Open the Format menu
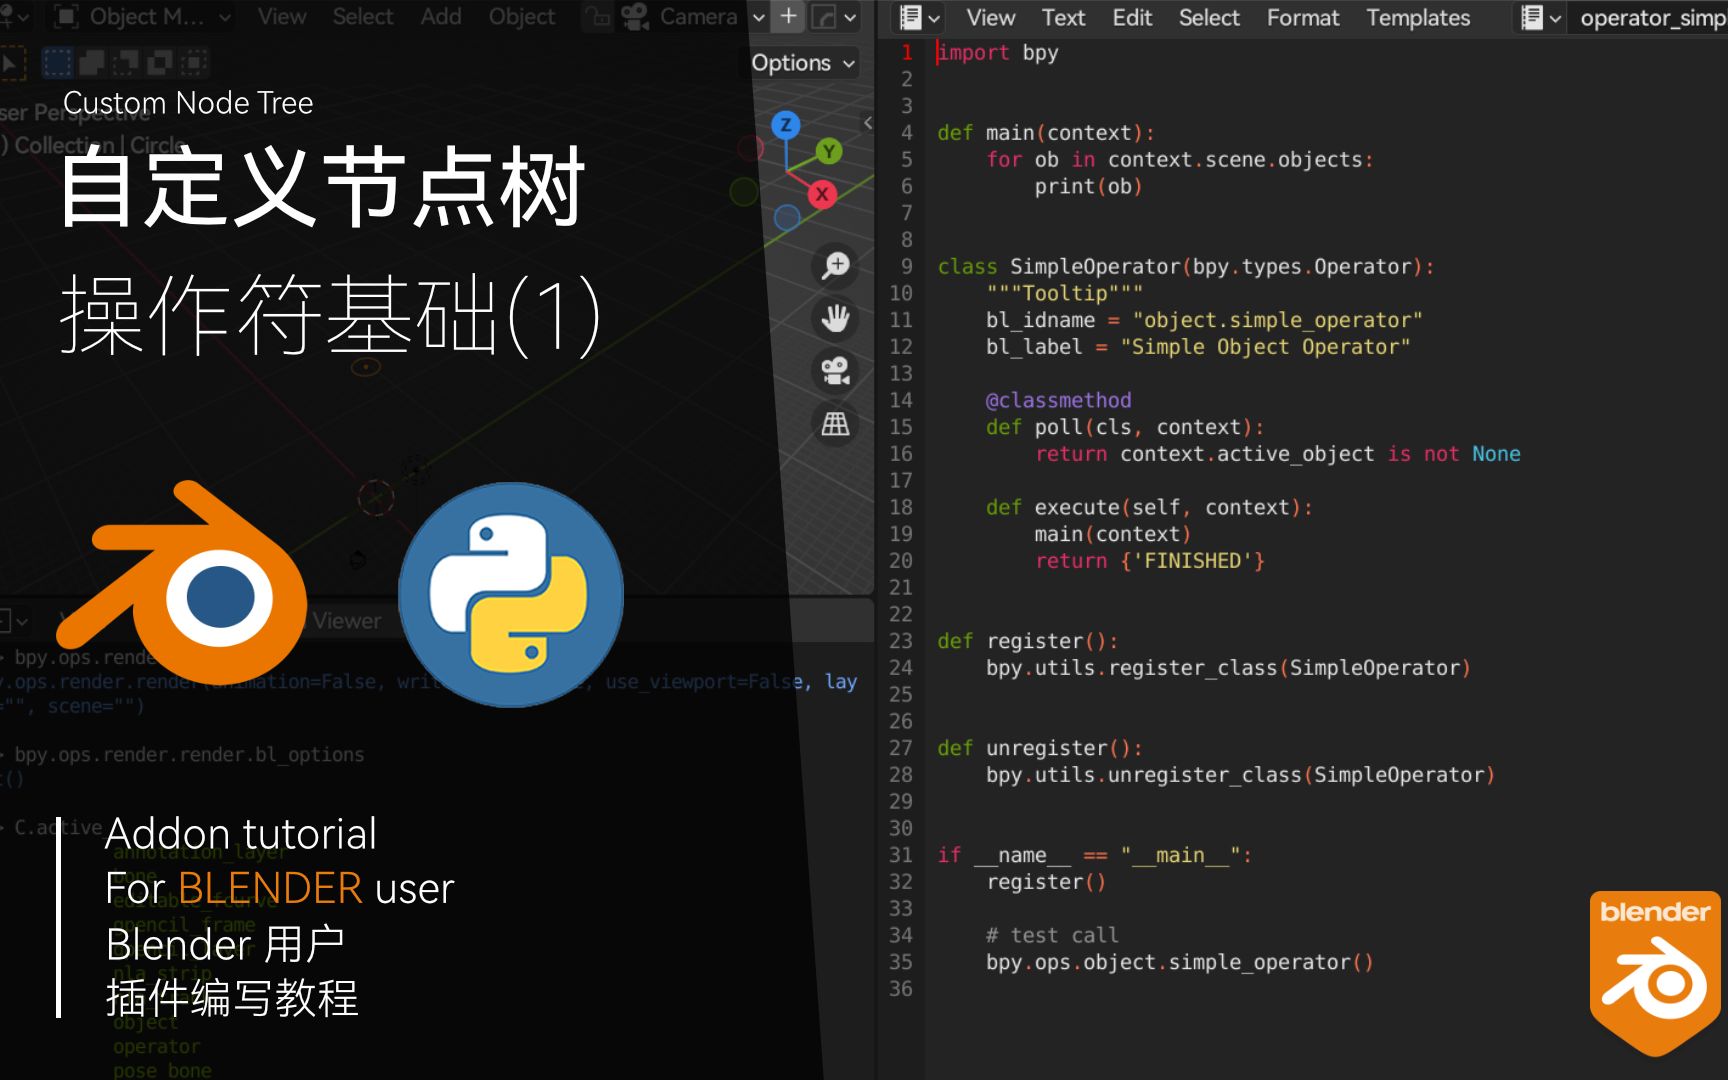 [1302, 17]
